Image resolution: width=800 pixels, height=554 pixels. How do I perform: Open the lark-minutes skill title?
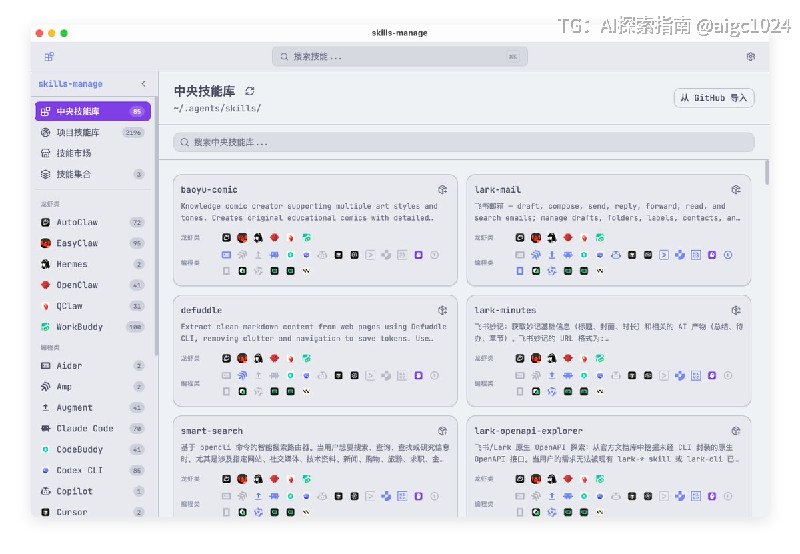pos(506,310)
